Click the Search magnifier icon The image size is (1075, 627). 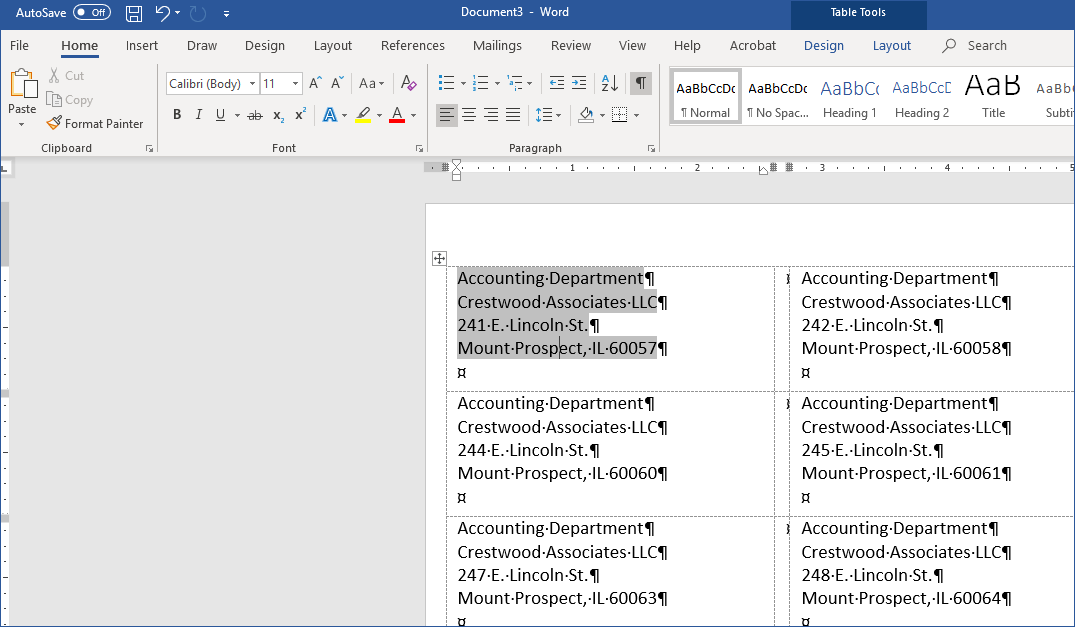(x=949, y=45)
